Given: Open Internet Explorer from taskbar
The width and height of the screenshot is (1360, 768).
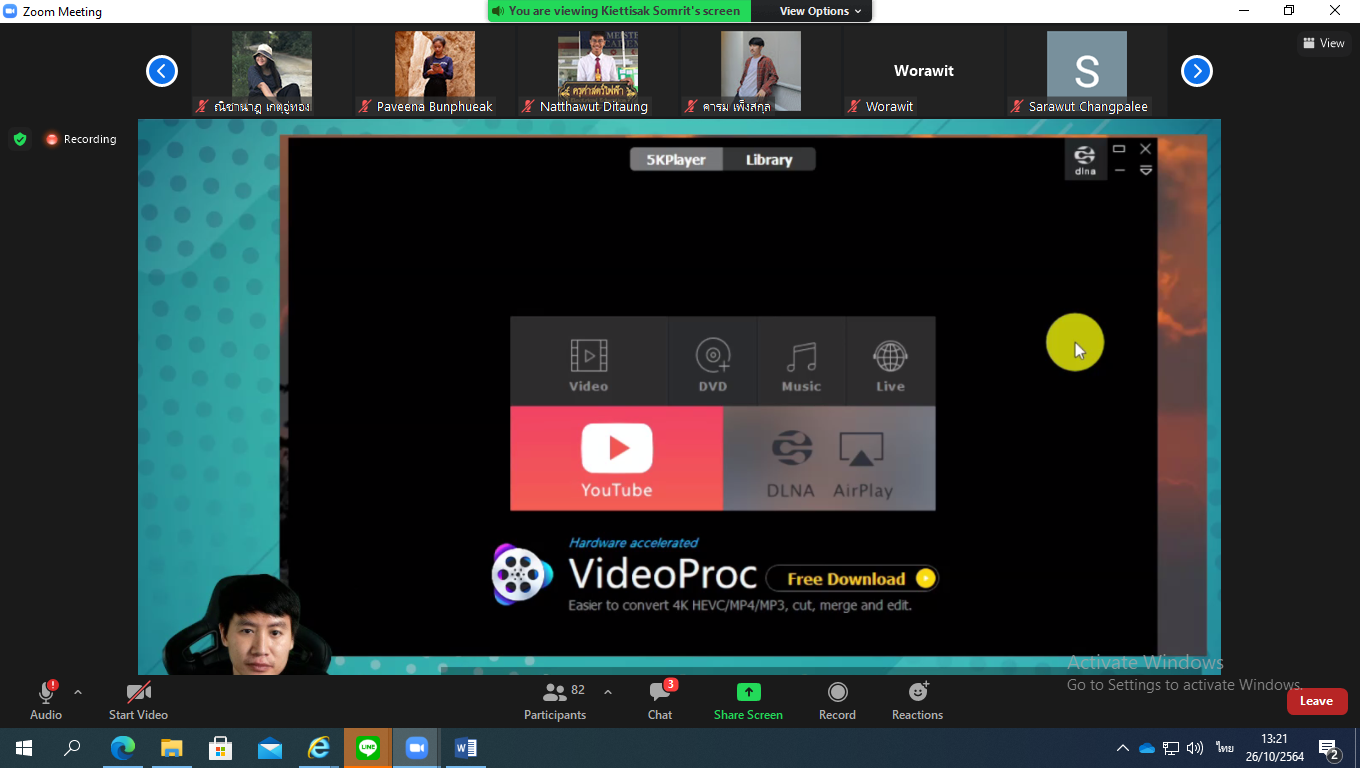Looking at the screenshot, I should [319, 748].
